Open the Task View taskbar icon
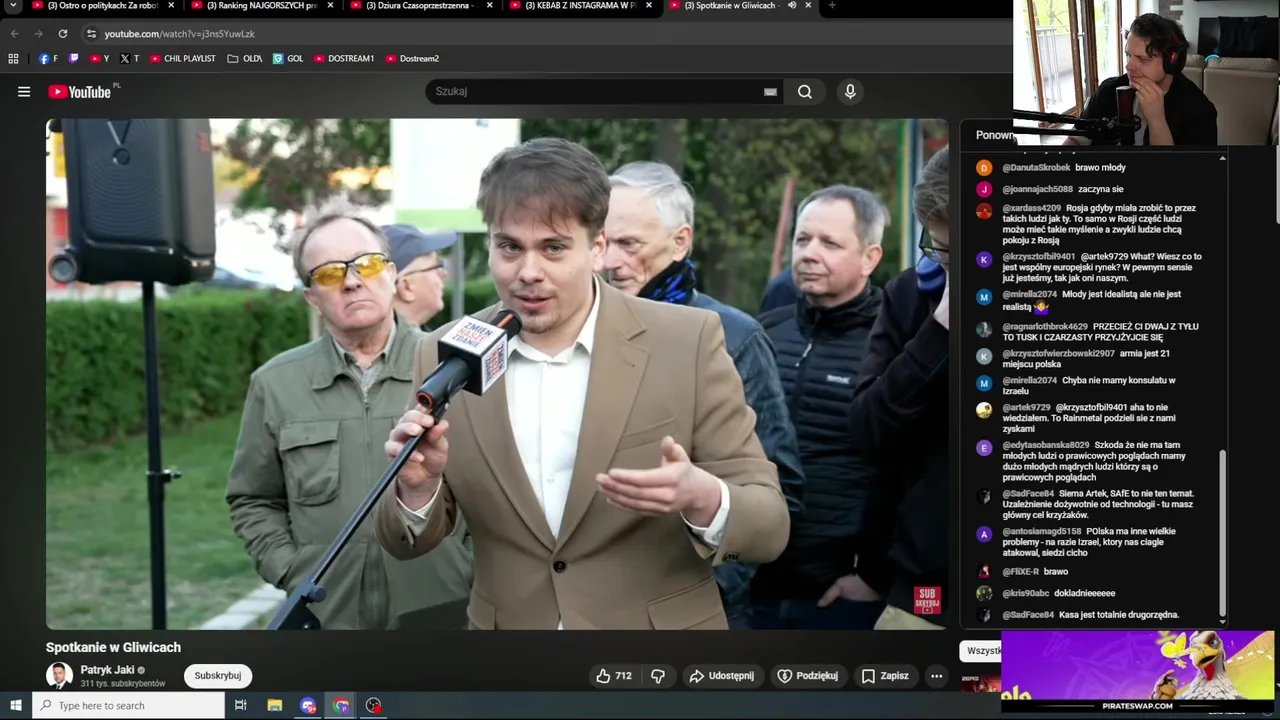This screenshot has height=720, width=1280. 240,705
